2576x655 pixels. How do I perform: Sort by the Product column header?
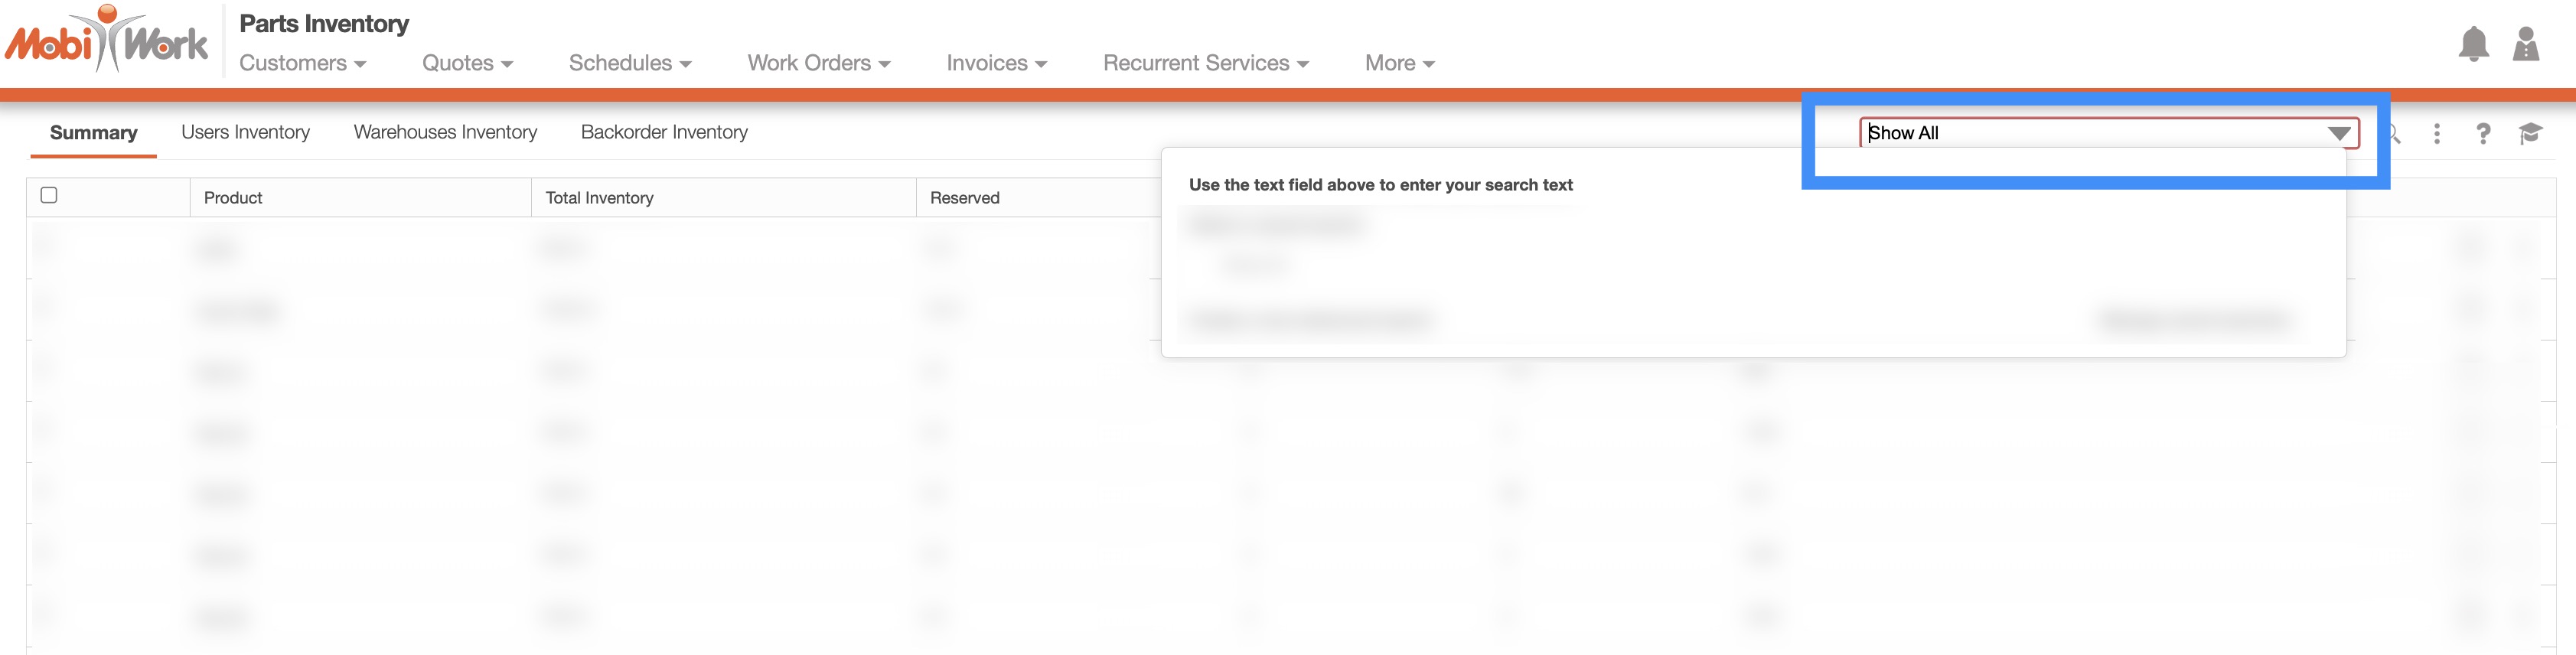coord(233,198)
